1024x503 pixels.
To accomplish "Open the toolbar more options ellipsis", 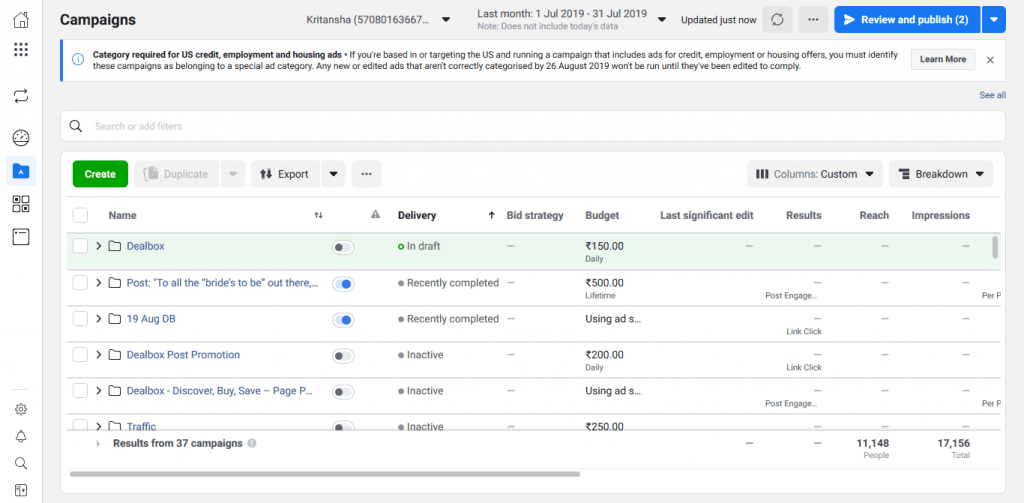I will point(366,174).
